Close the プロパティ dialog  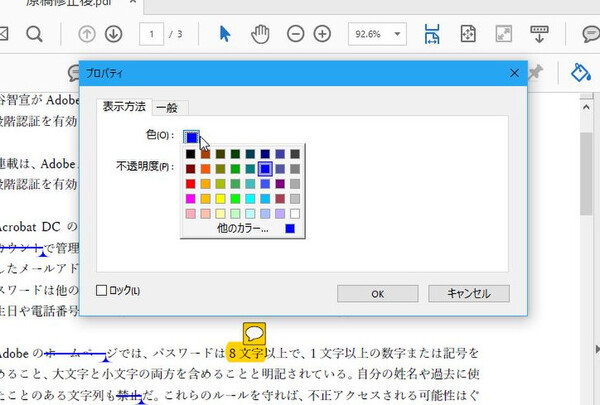click(x=514, y=73)
